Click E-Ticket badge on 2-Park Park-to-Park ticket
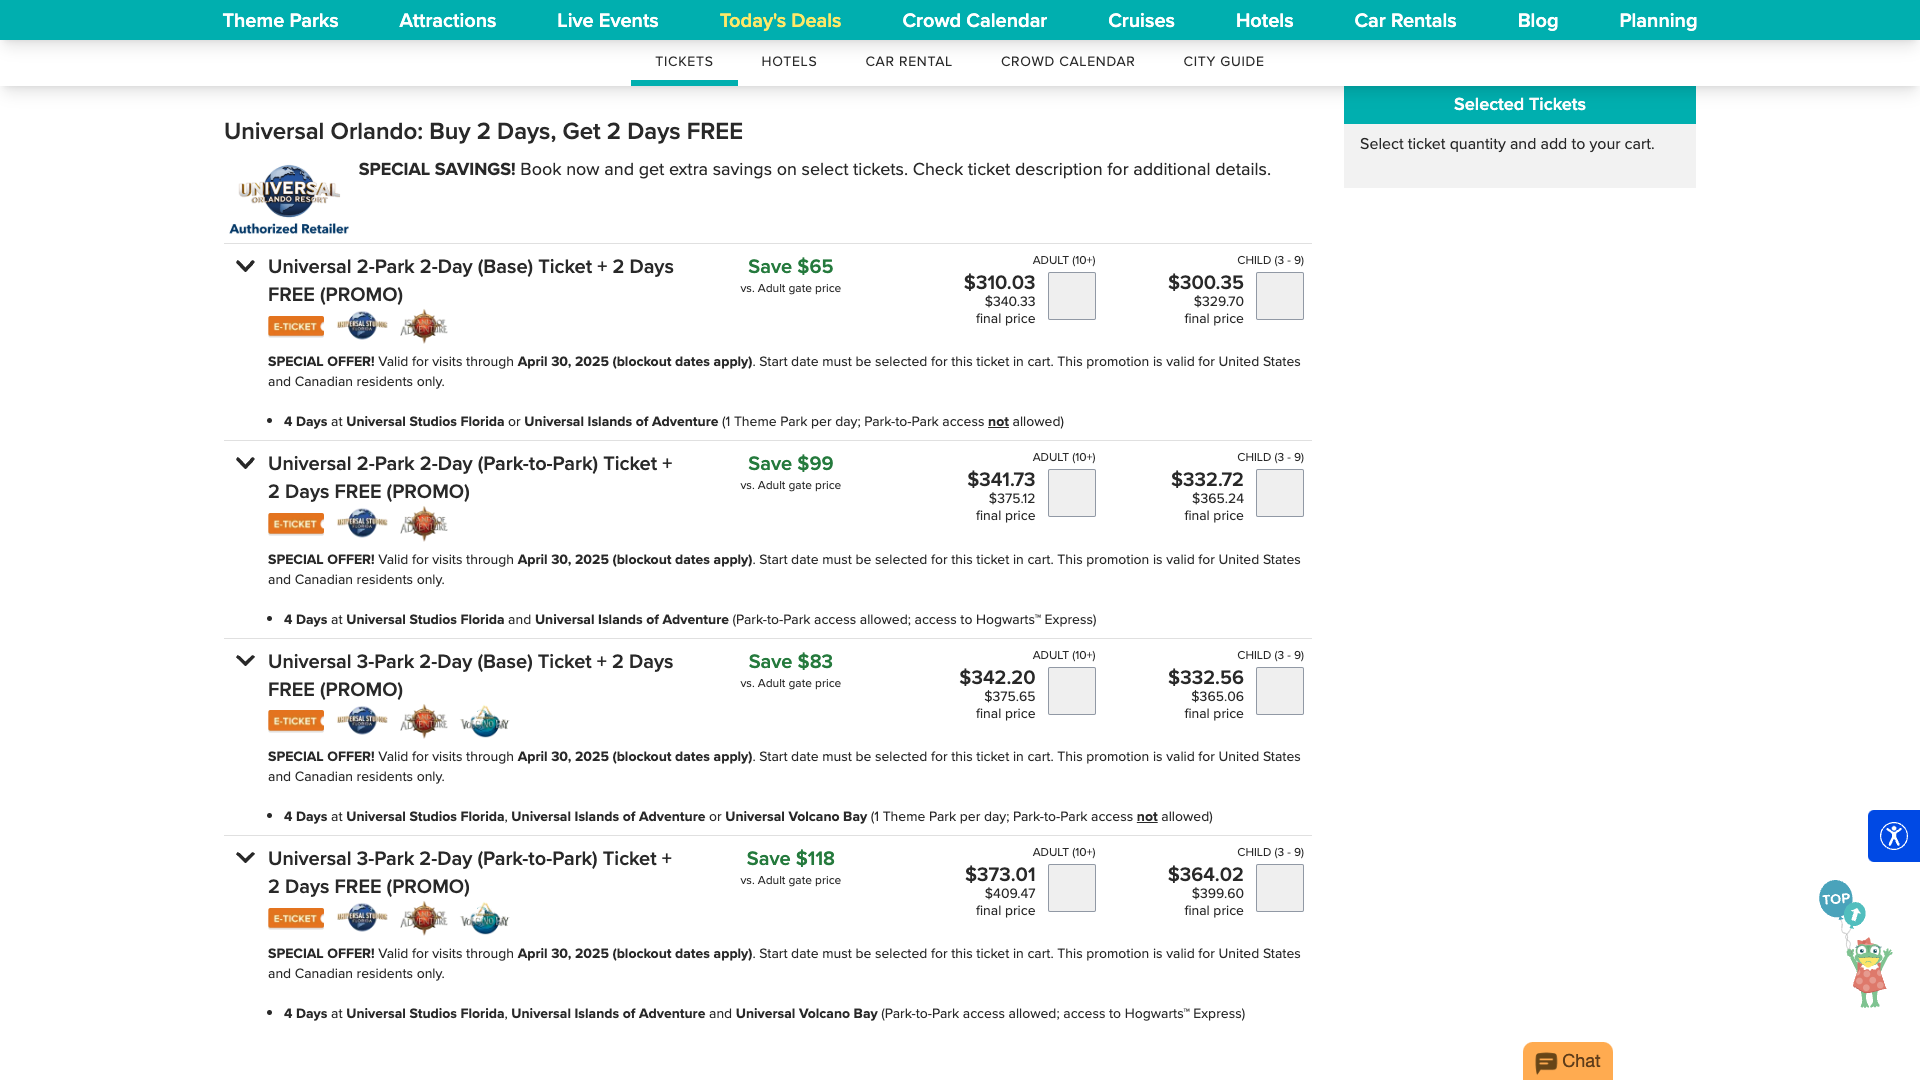 (296, 524)
